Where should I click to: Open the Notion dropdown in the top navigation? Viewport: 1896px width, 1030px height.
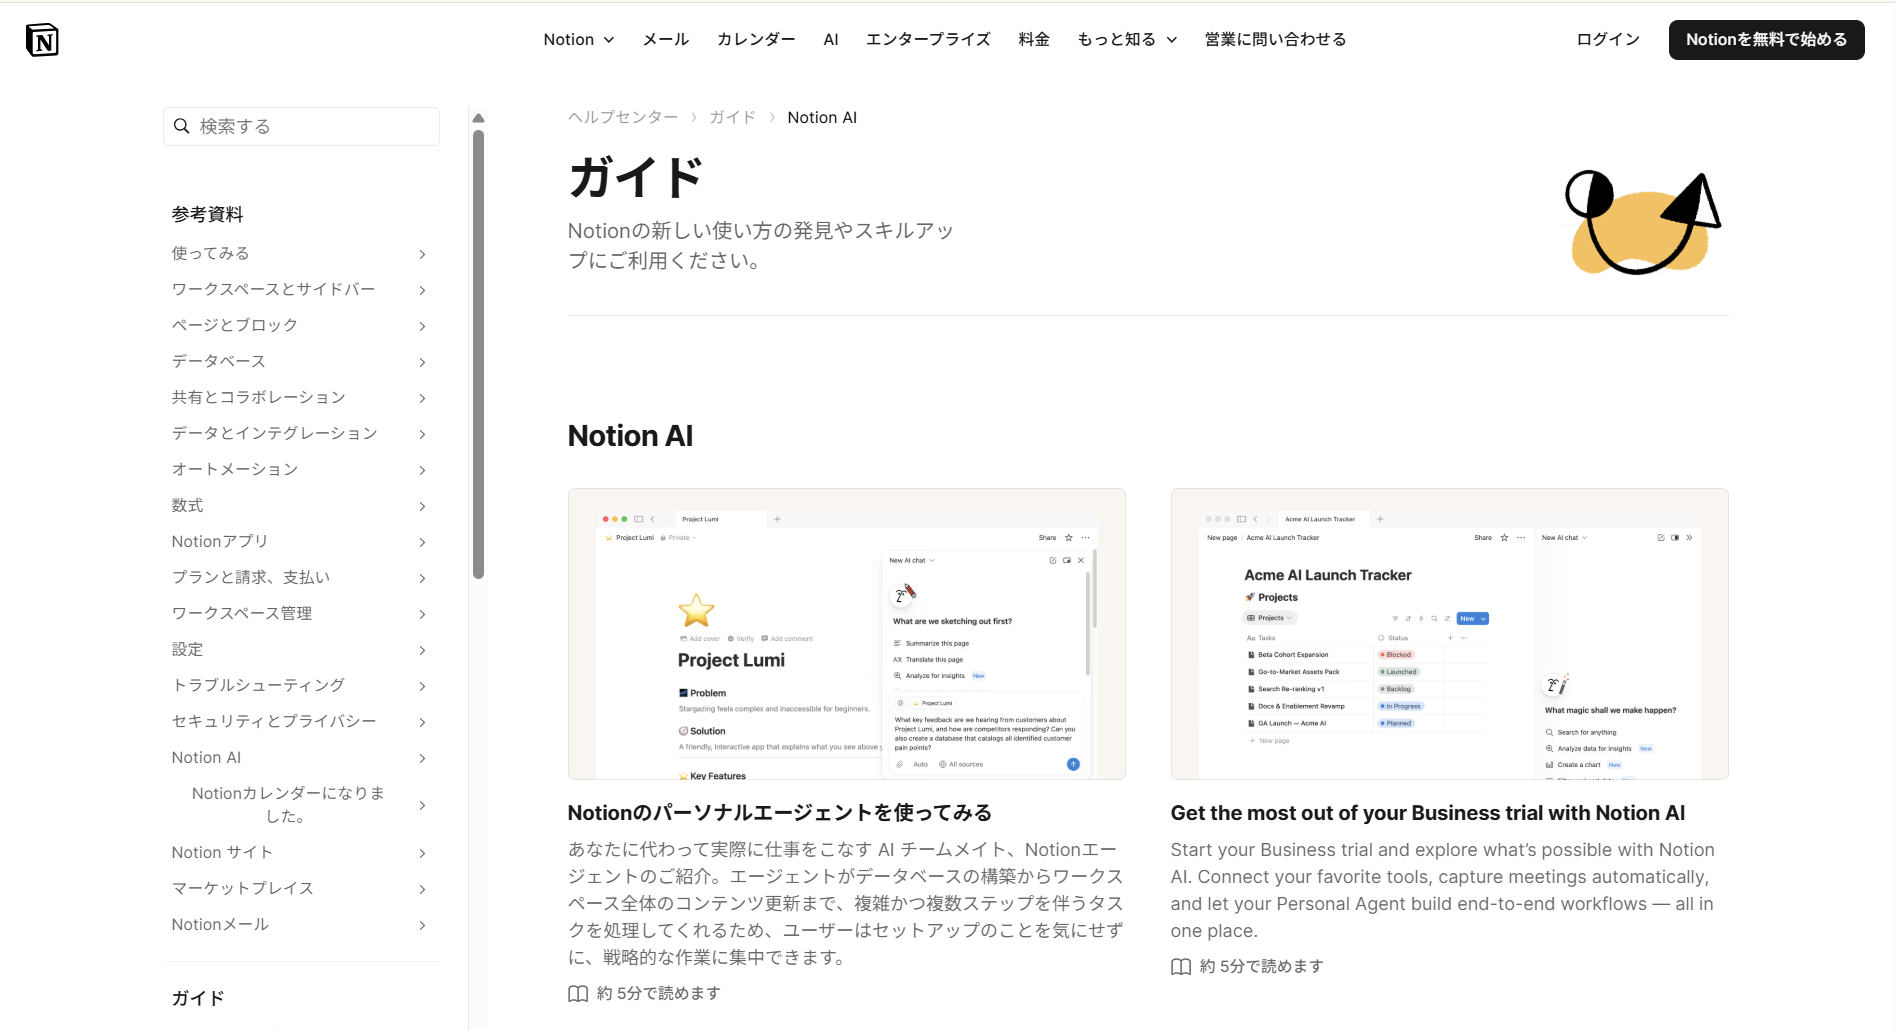tap(578, 39)
